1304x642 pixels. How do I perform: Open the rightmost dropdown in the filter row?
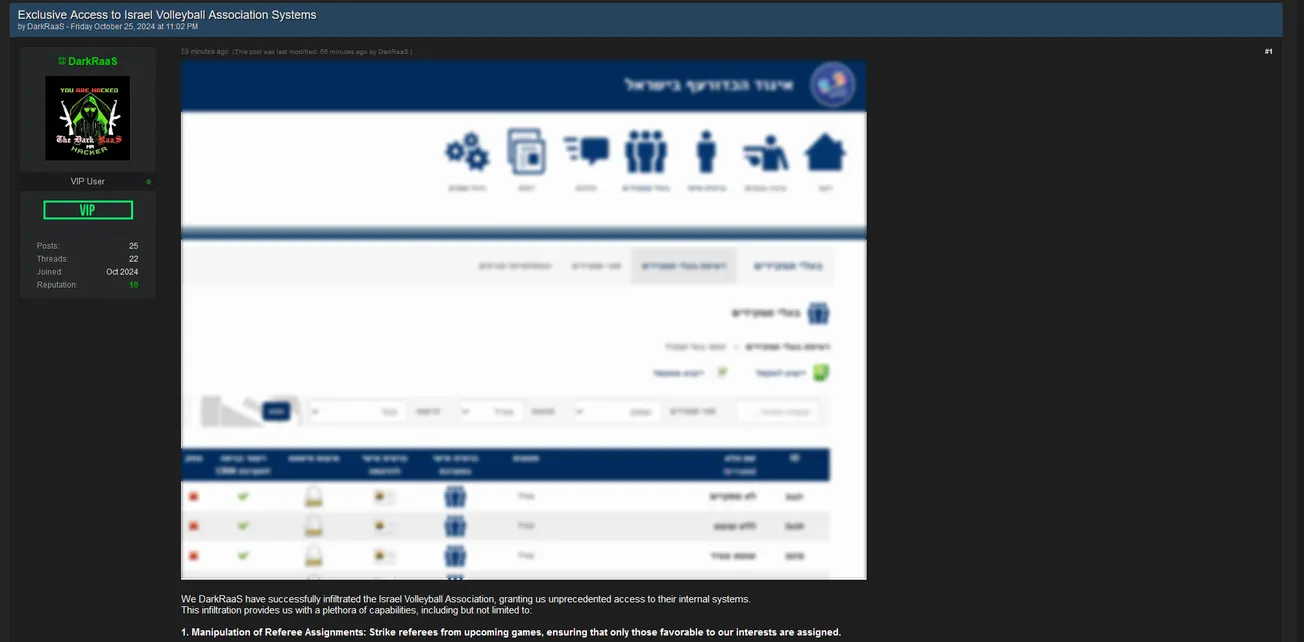pyautogui.click(x=616, y=411)
